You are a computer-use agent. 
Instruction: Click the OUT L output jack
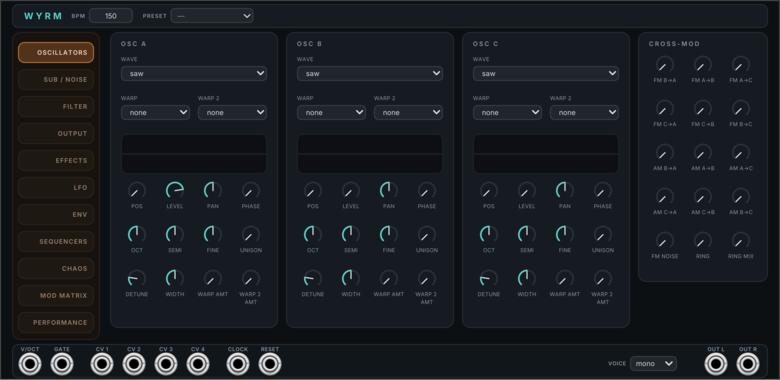coord(716,364)
